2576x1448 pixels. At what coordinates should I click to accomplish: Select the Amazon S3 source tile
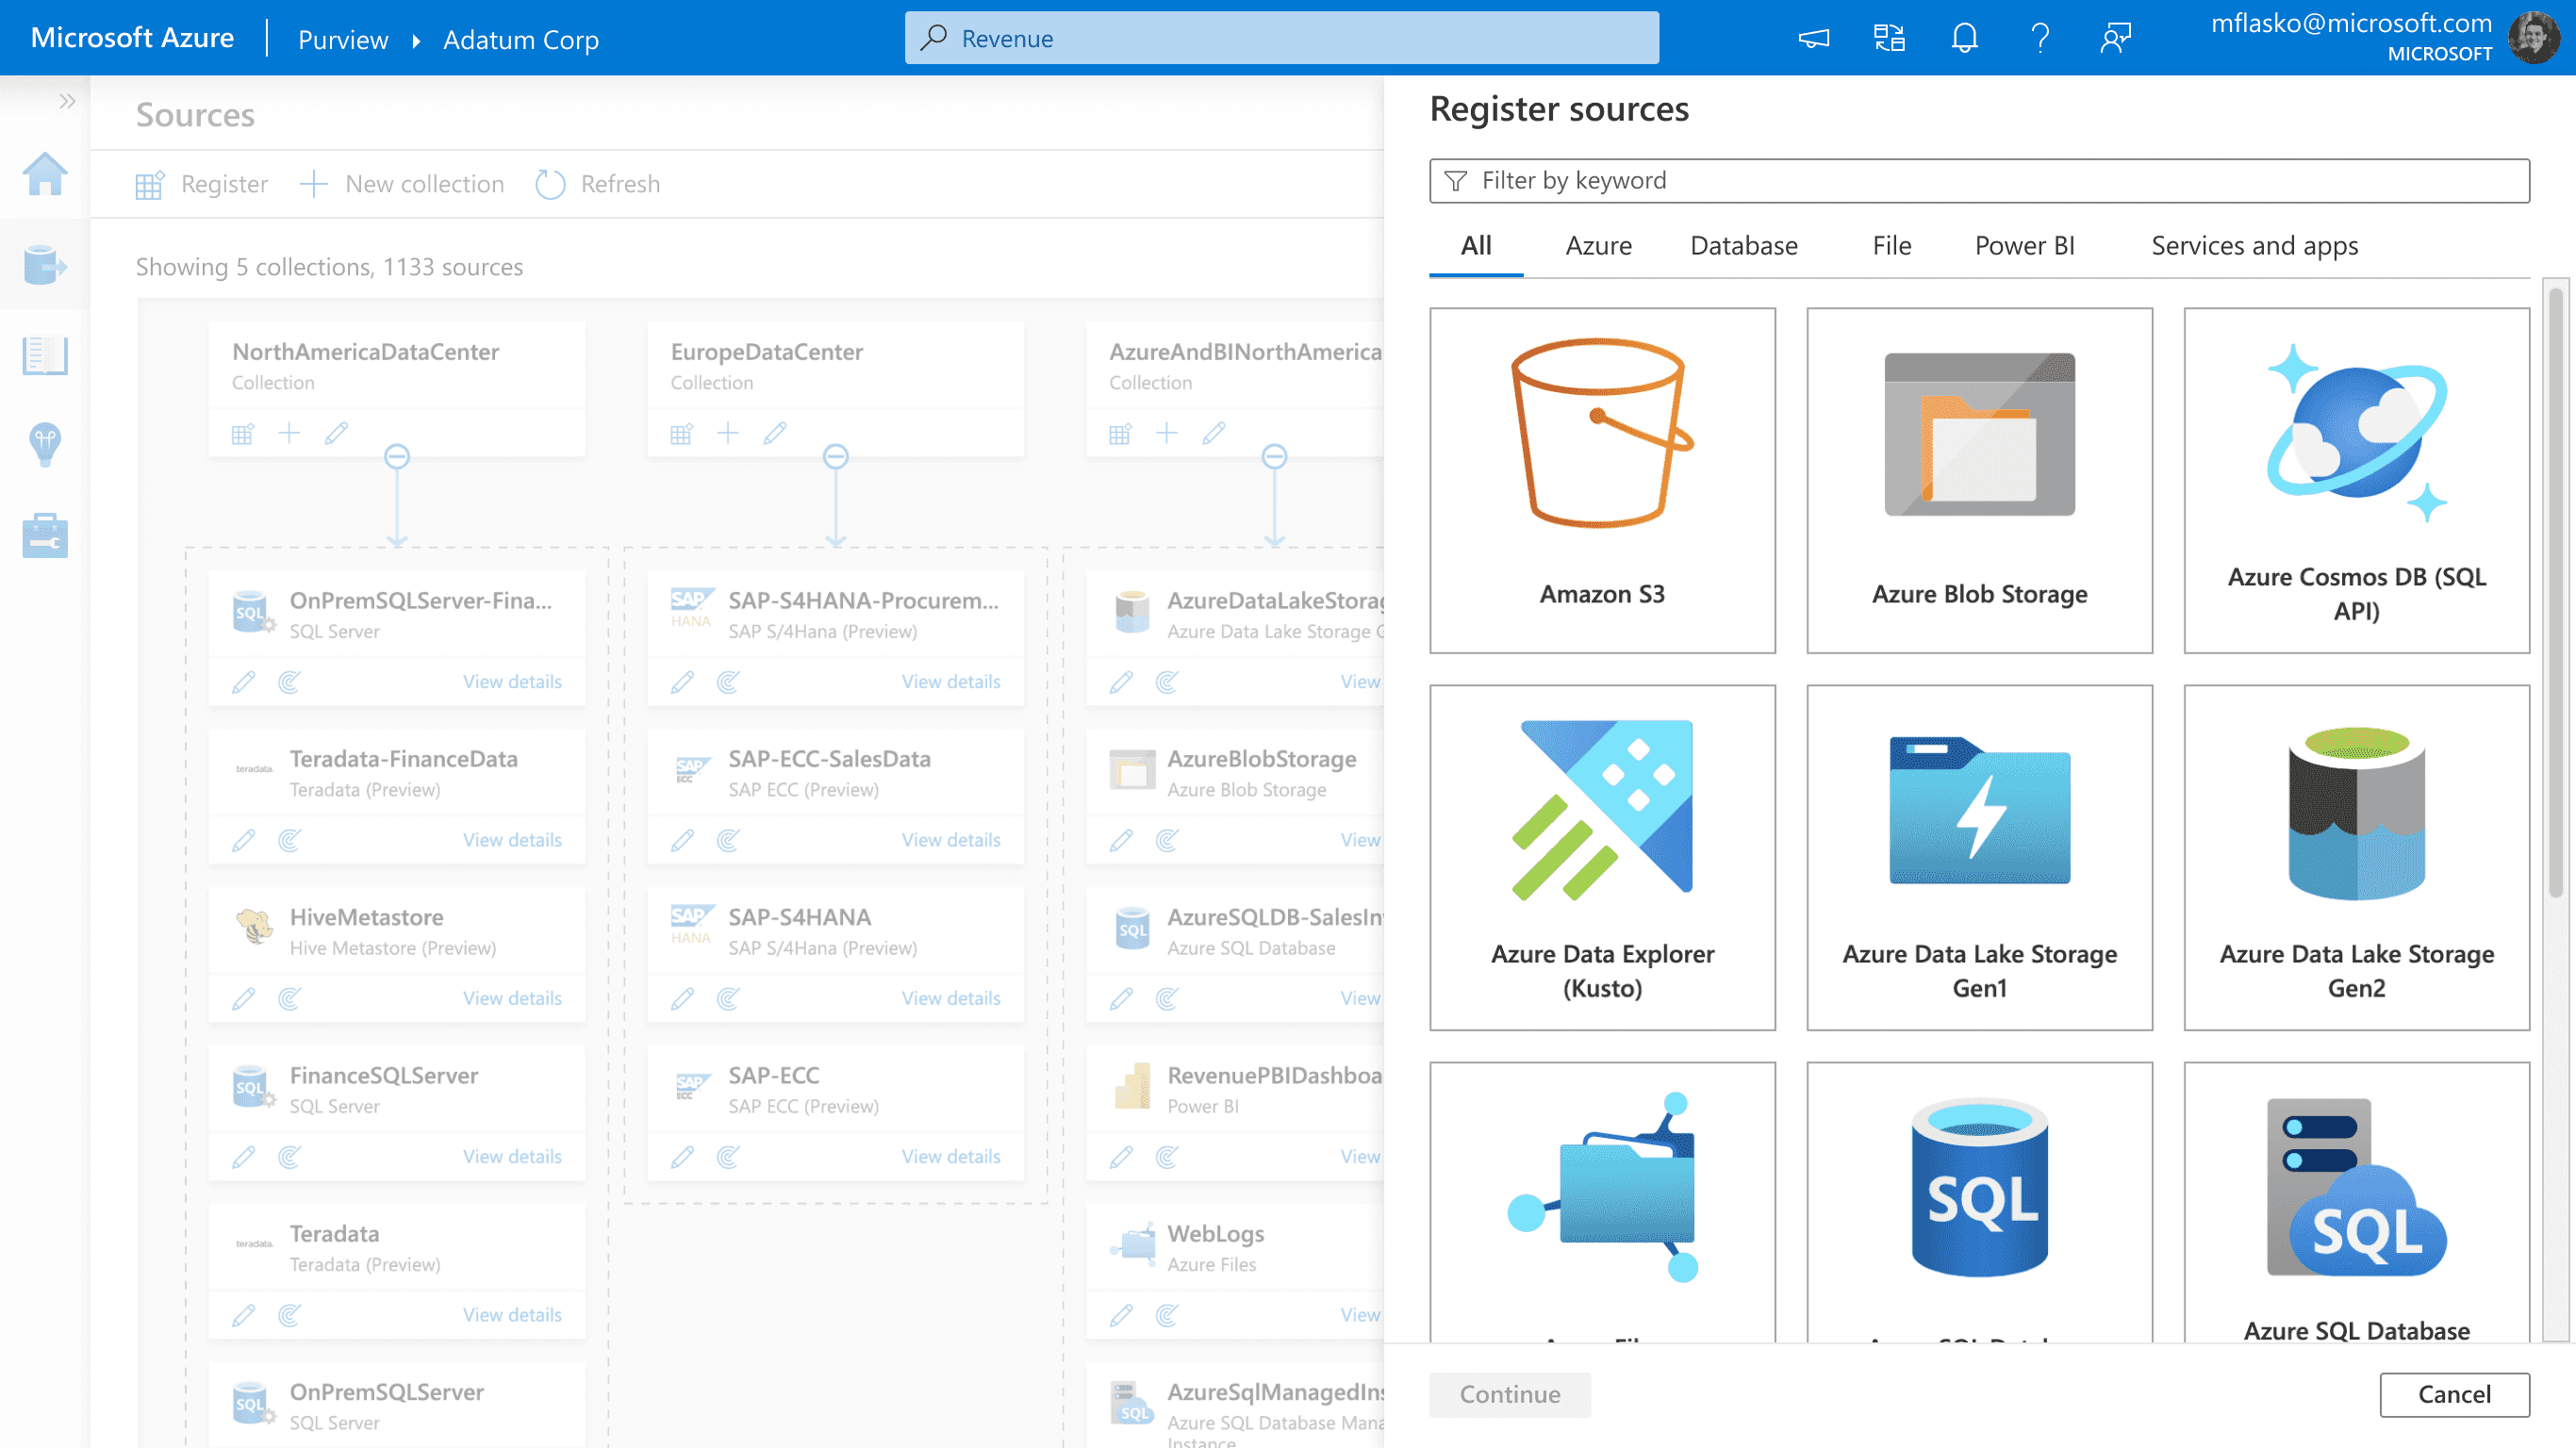click(1602, 480)
